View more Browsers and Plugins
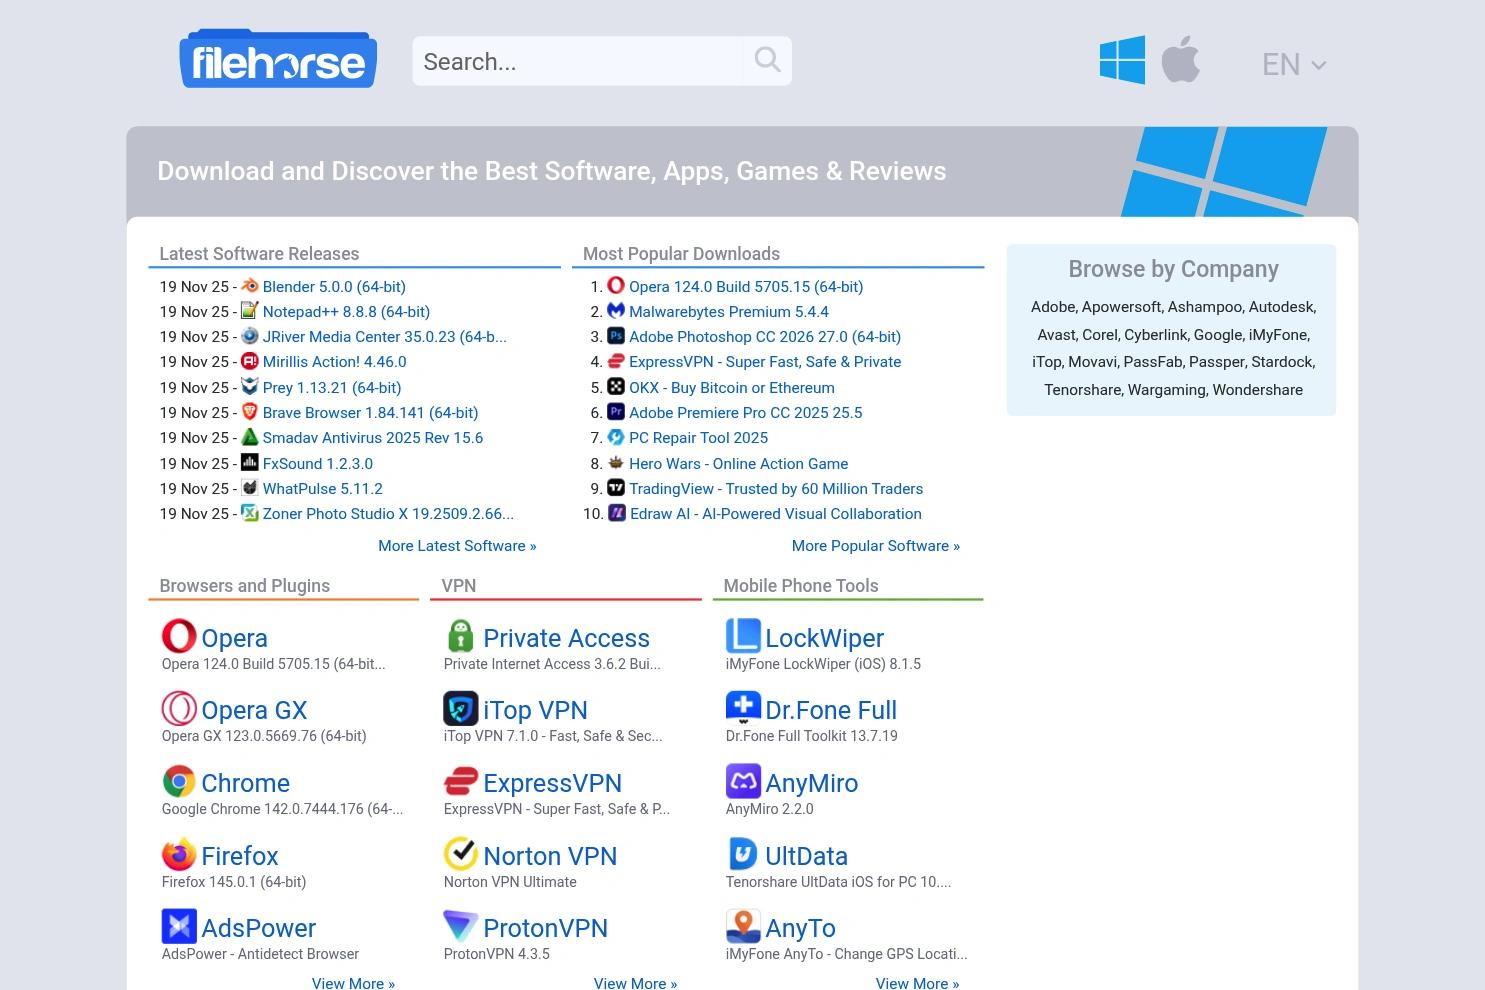Image resolution: width=1485 pixels, height=990 pixels. 353,983
